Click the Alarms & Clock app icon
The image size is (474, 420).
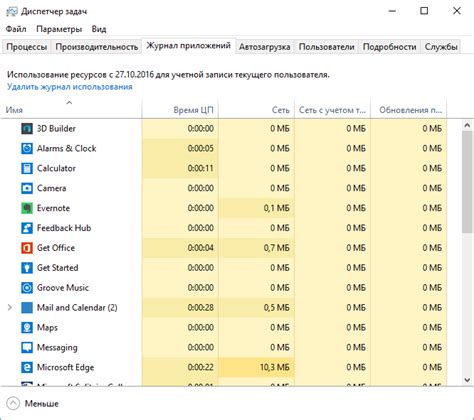(x=27, y=148)
